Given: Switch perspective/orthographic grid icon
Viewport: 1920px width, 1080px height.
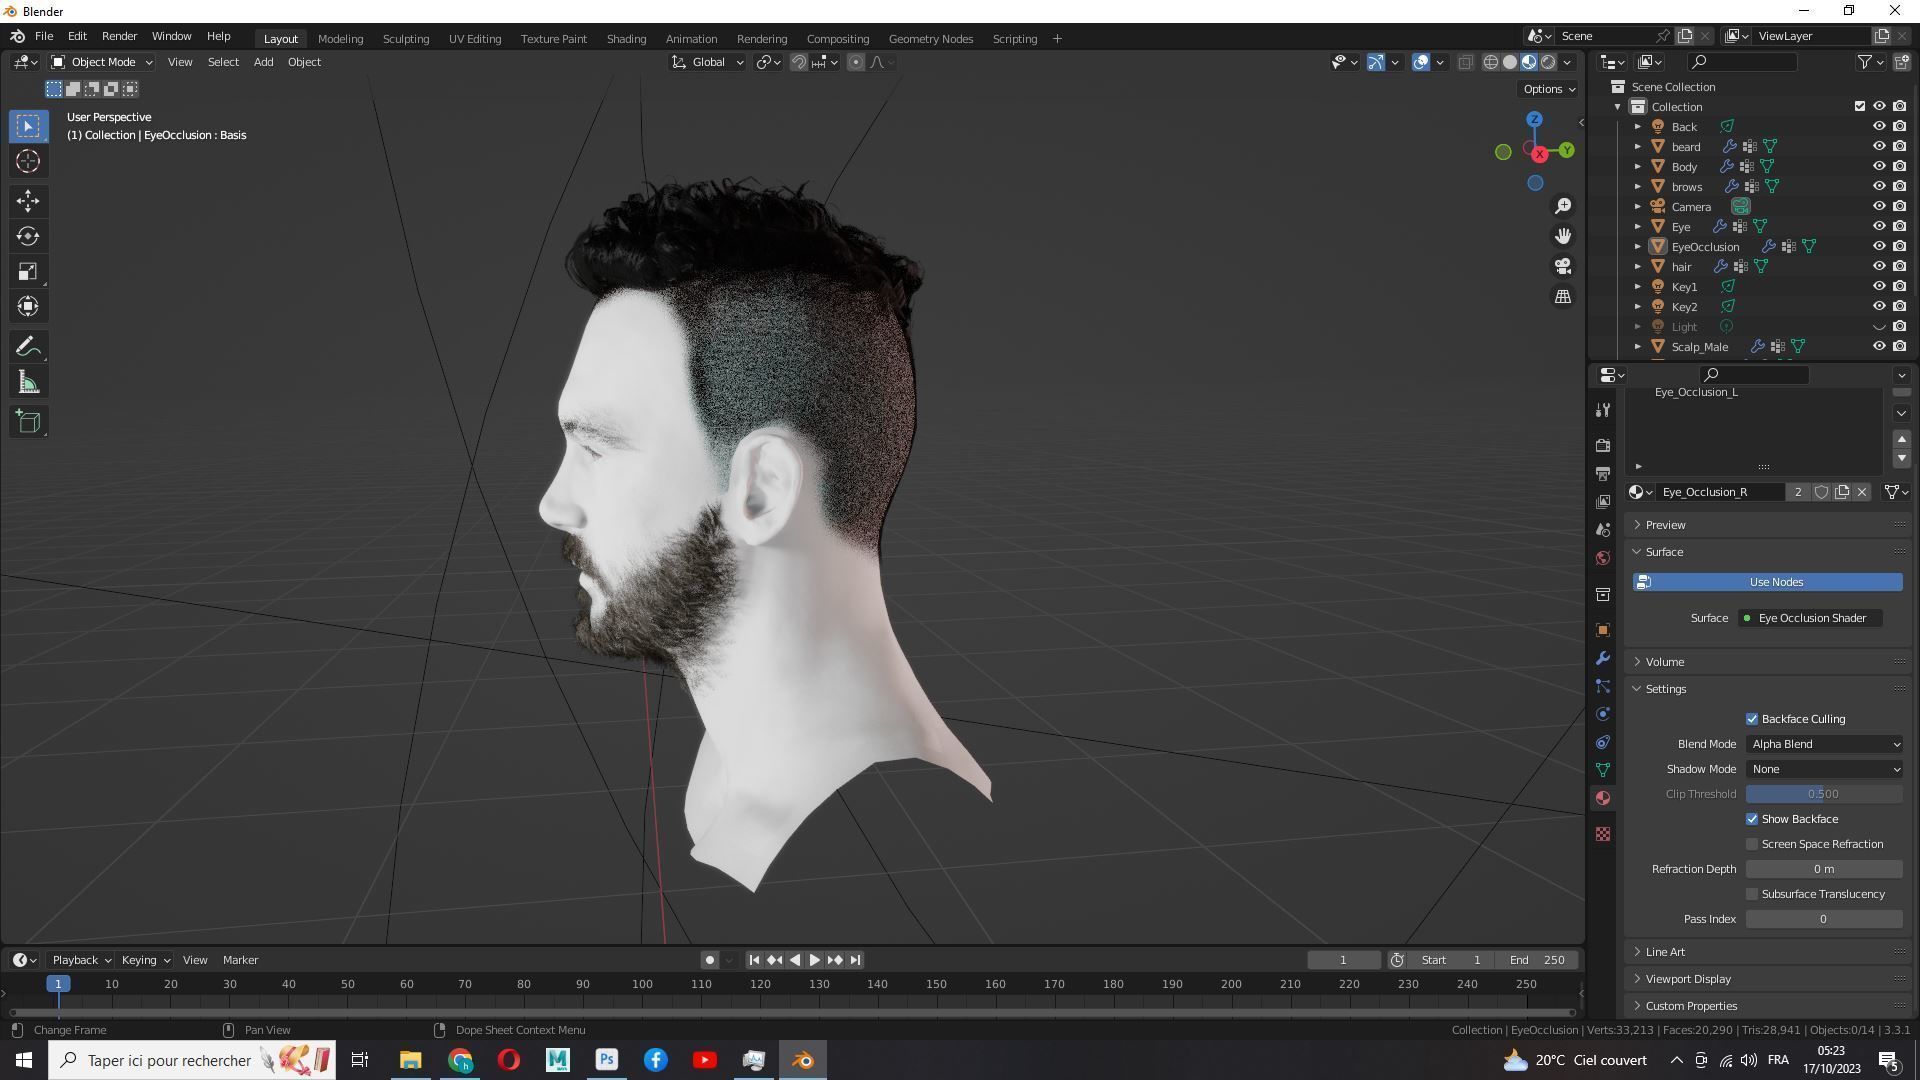Looking at the screenshot, I should (1563, 296).
